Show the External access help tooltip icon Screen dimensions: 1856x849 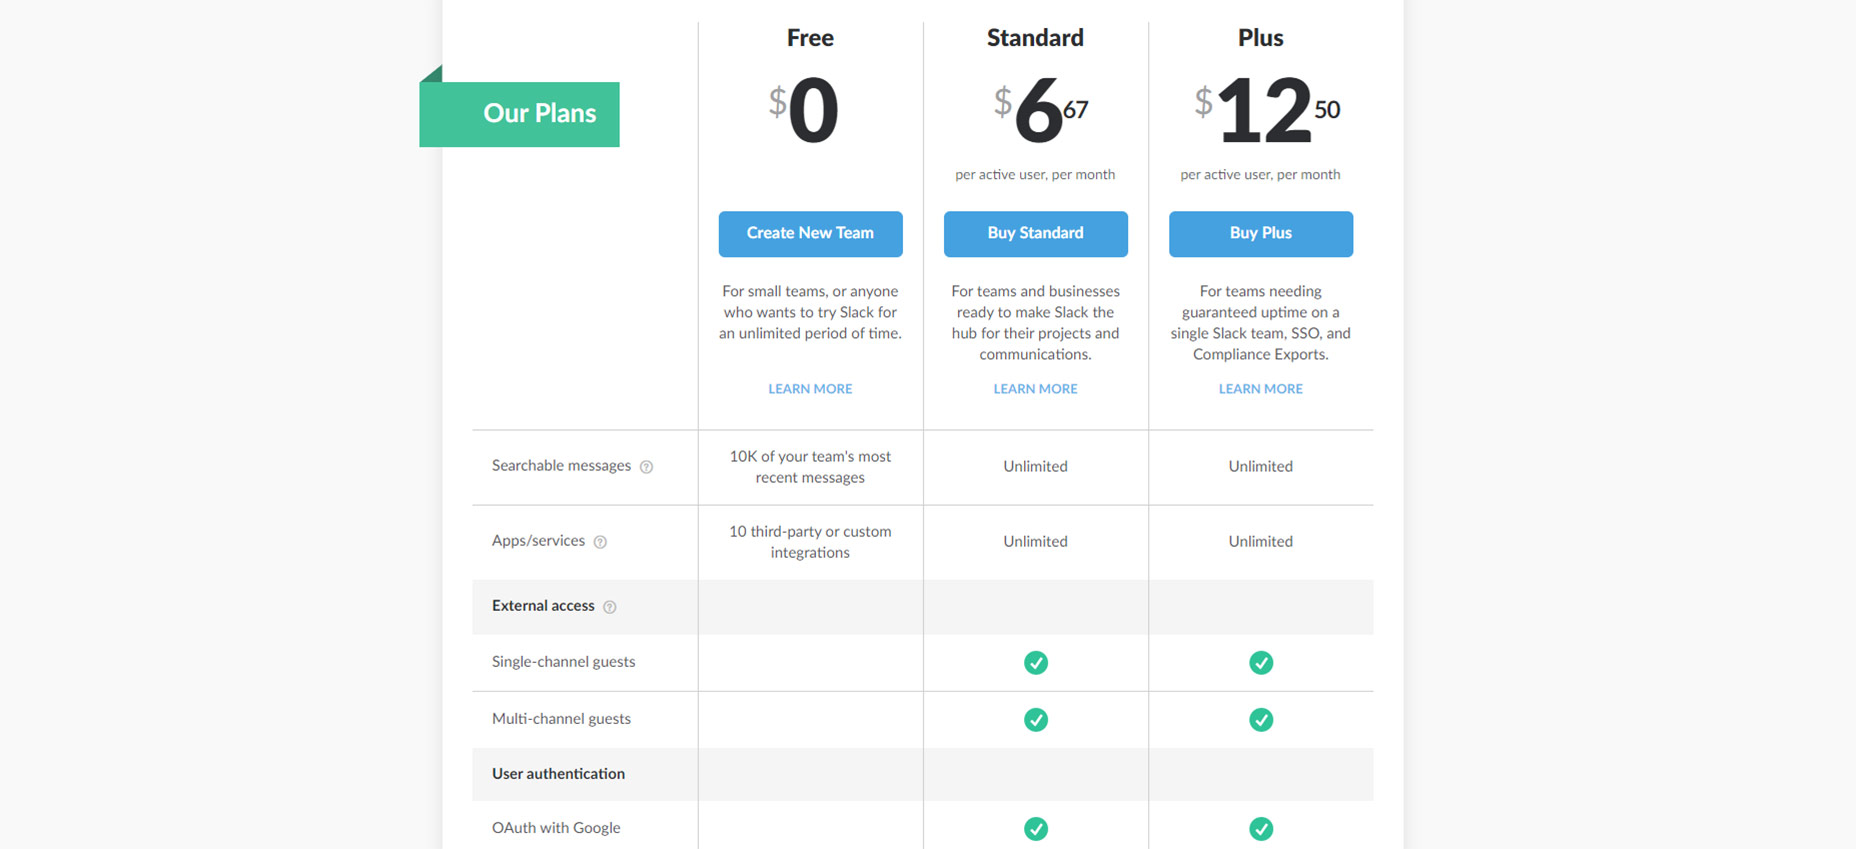pos(609,607)
